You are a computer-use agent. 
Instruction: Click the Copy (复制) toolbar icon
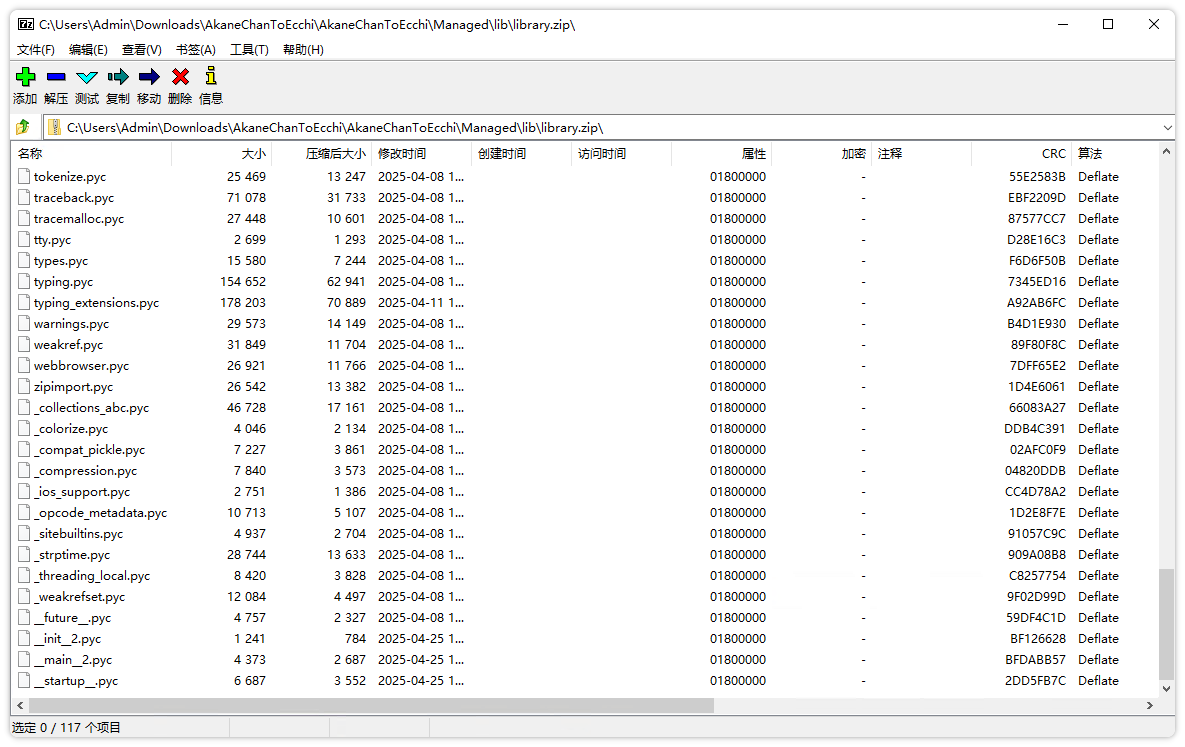[118, 77]
